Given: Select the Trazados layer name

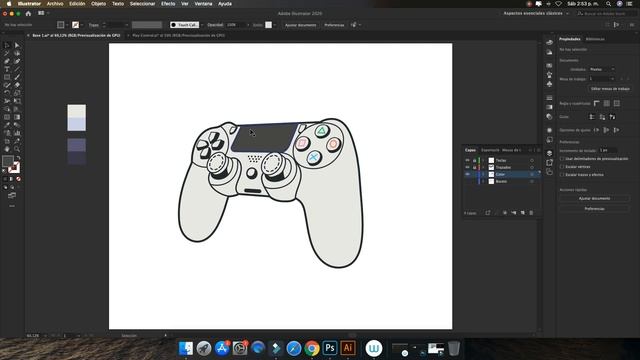Looking at the screenshot, I should point(503,167).
